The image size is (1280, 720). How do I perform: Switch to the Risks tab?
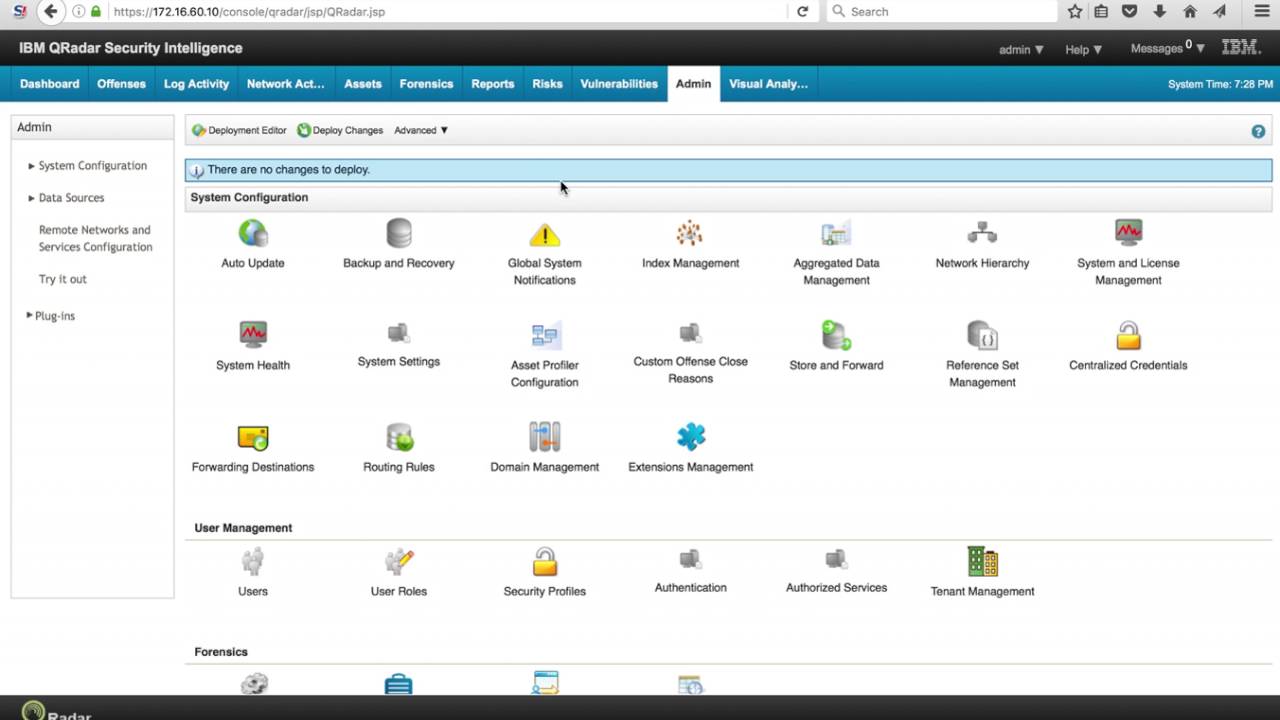[547, 84]
